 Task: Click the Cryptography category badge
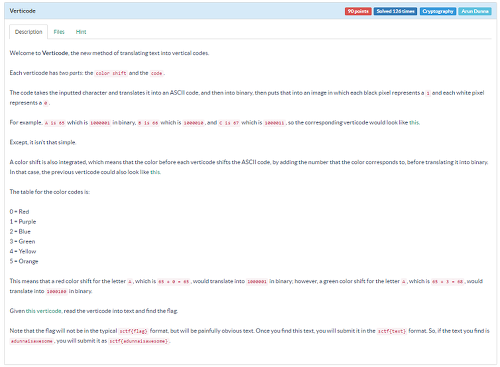[438, 11]
